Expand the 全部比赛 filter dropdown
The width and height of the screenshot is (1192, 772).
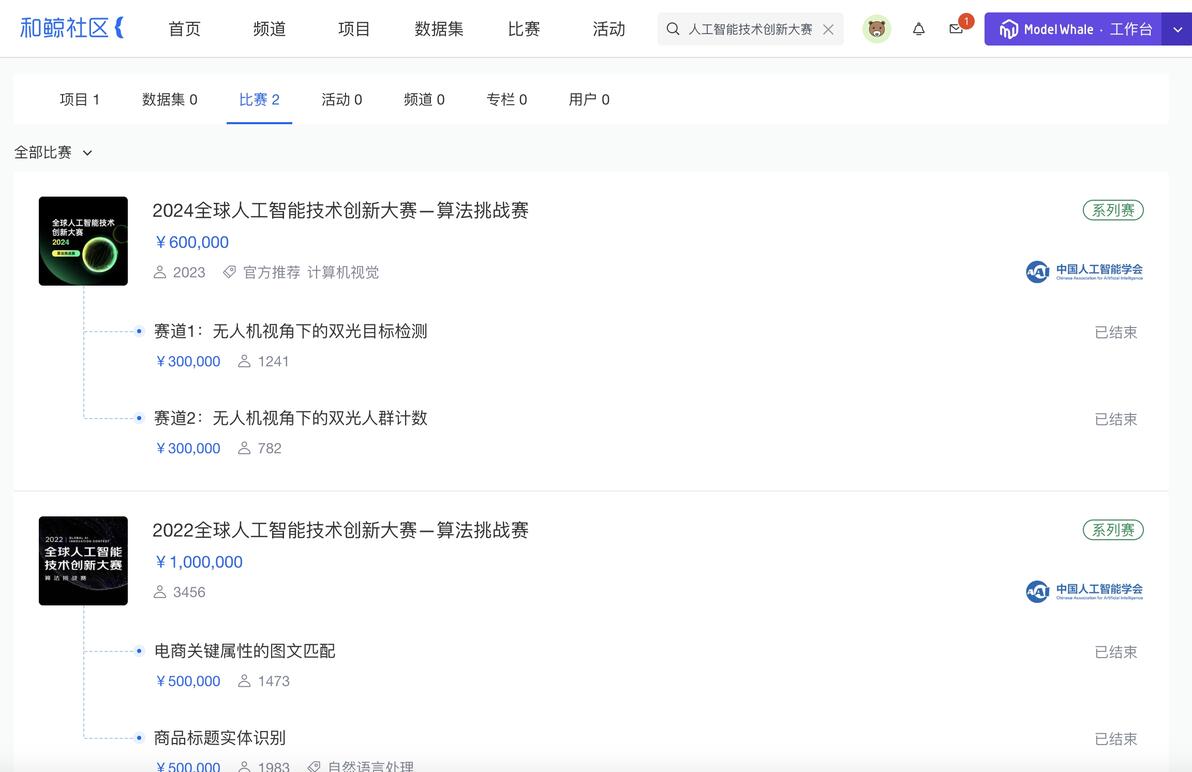pyautogui.click(x=53, y=153)
